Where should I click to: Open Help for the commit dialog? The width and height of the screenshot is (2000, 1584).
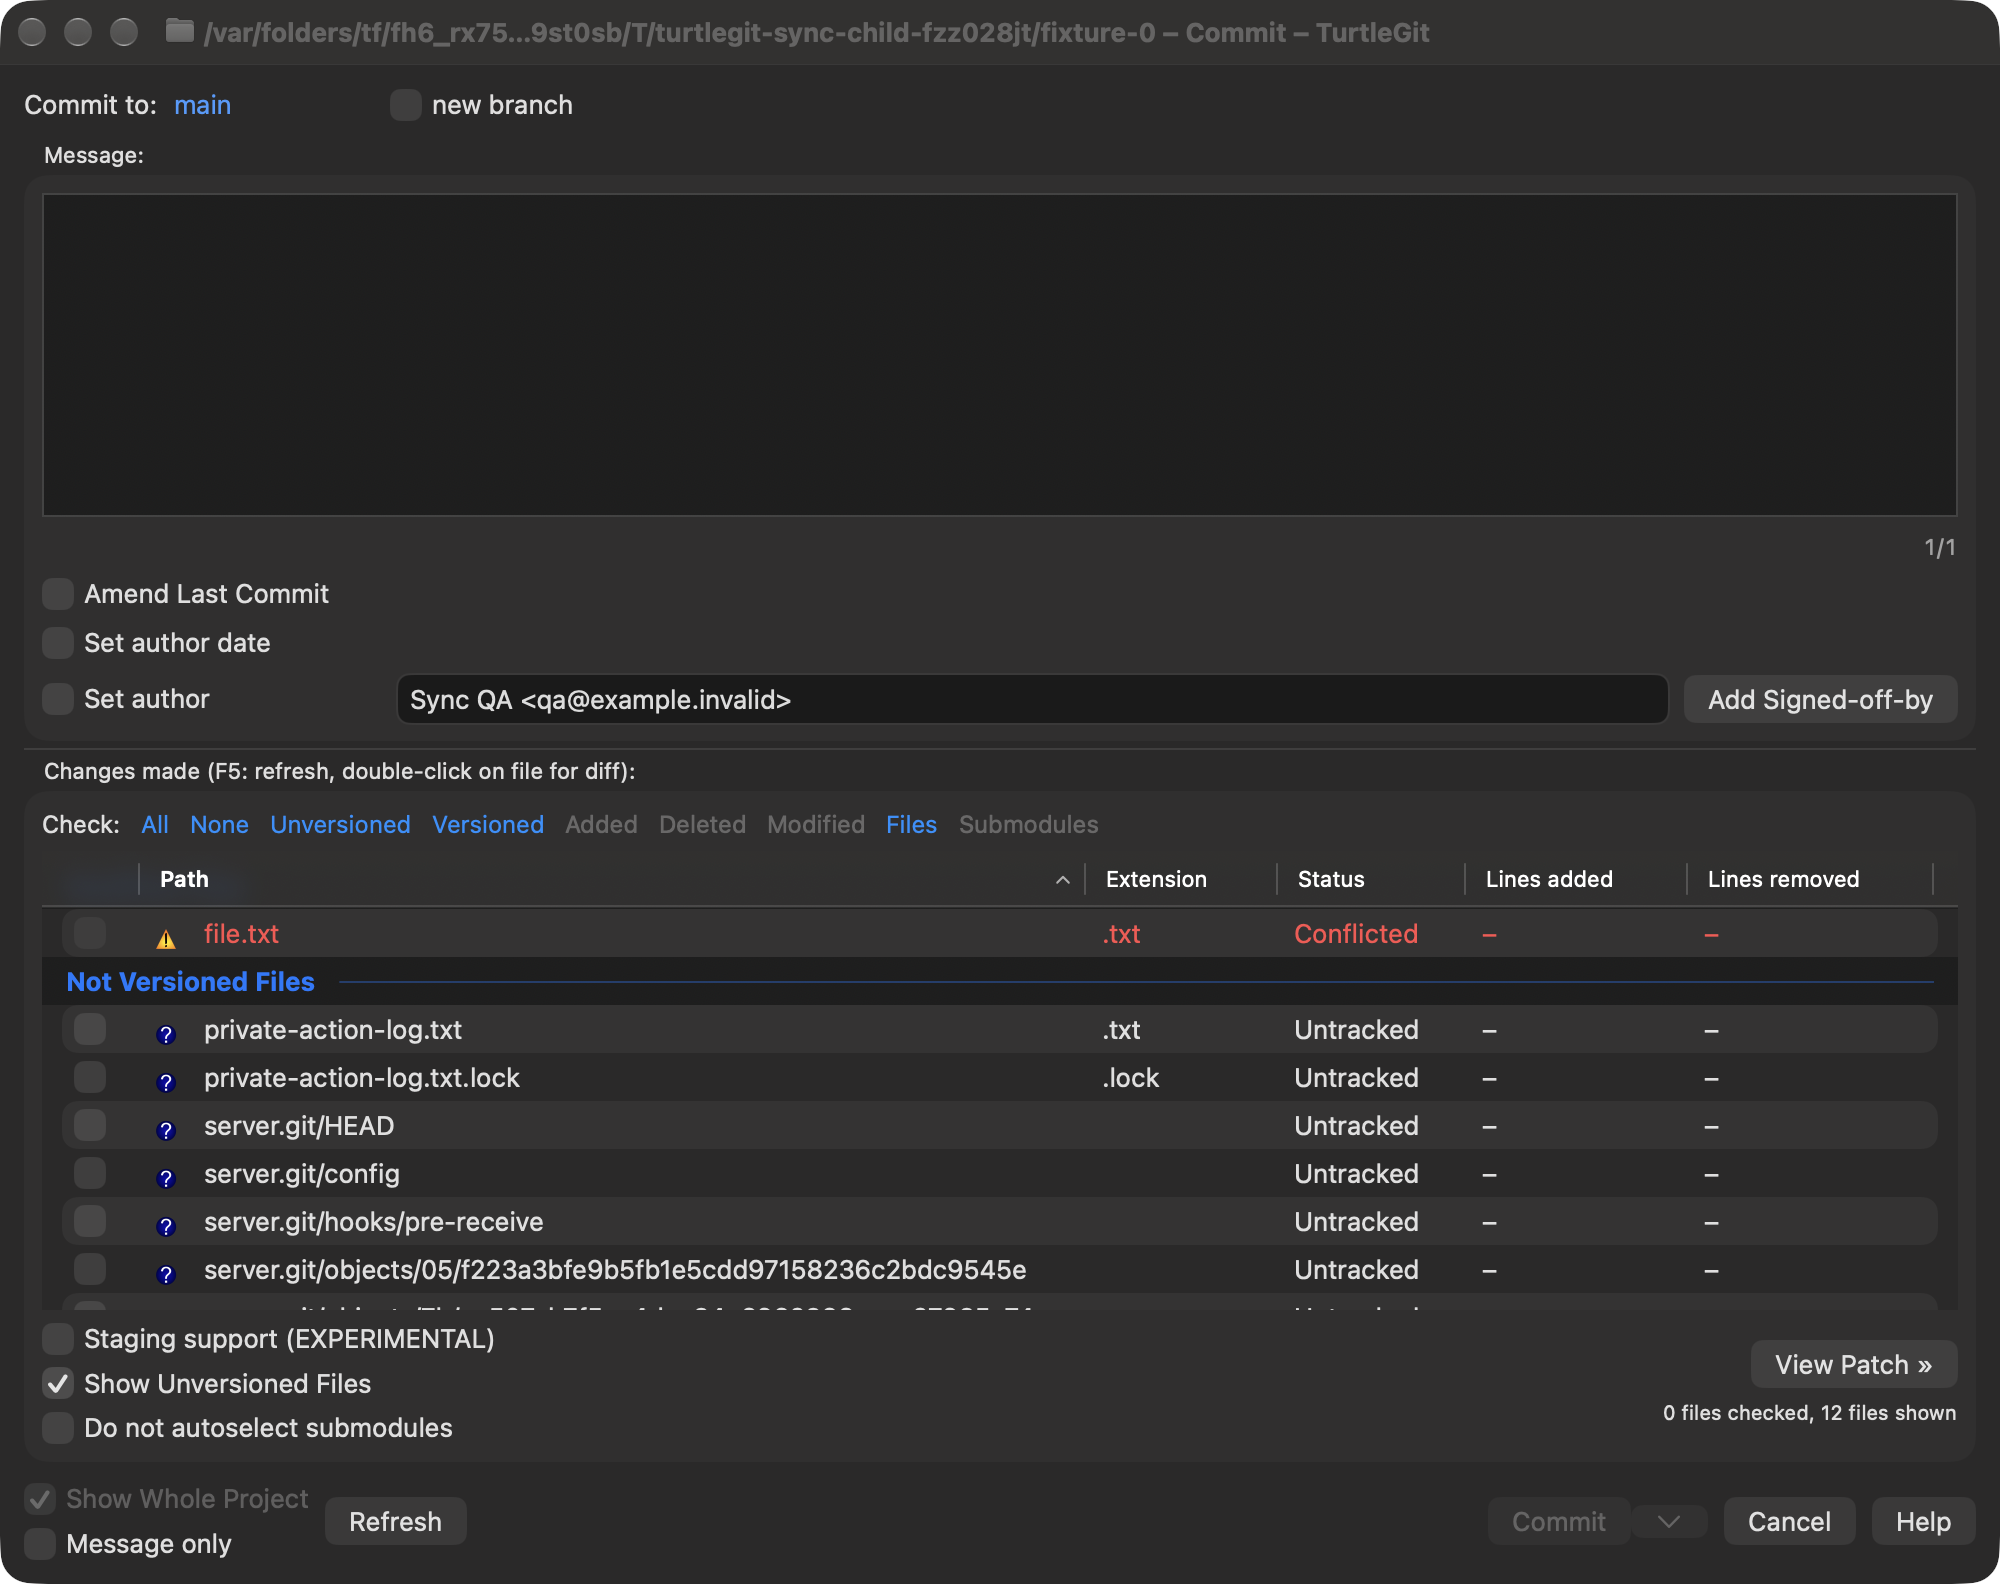(x=1923, y=1522)
